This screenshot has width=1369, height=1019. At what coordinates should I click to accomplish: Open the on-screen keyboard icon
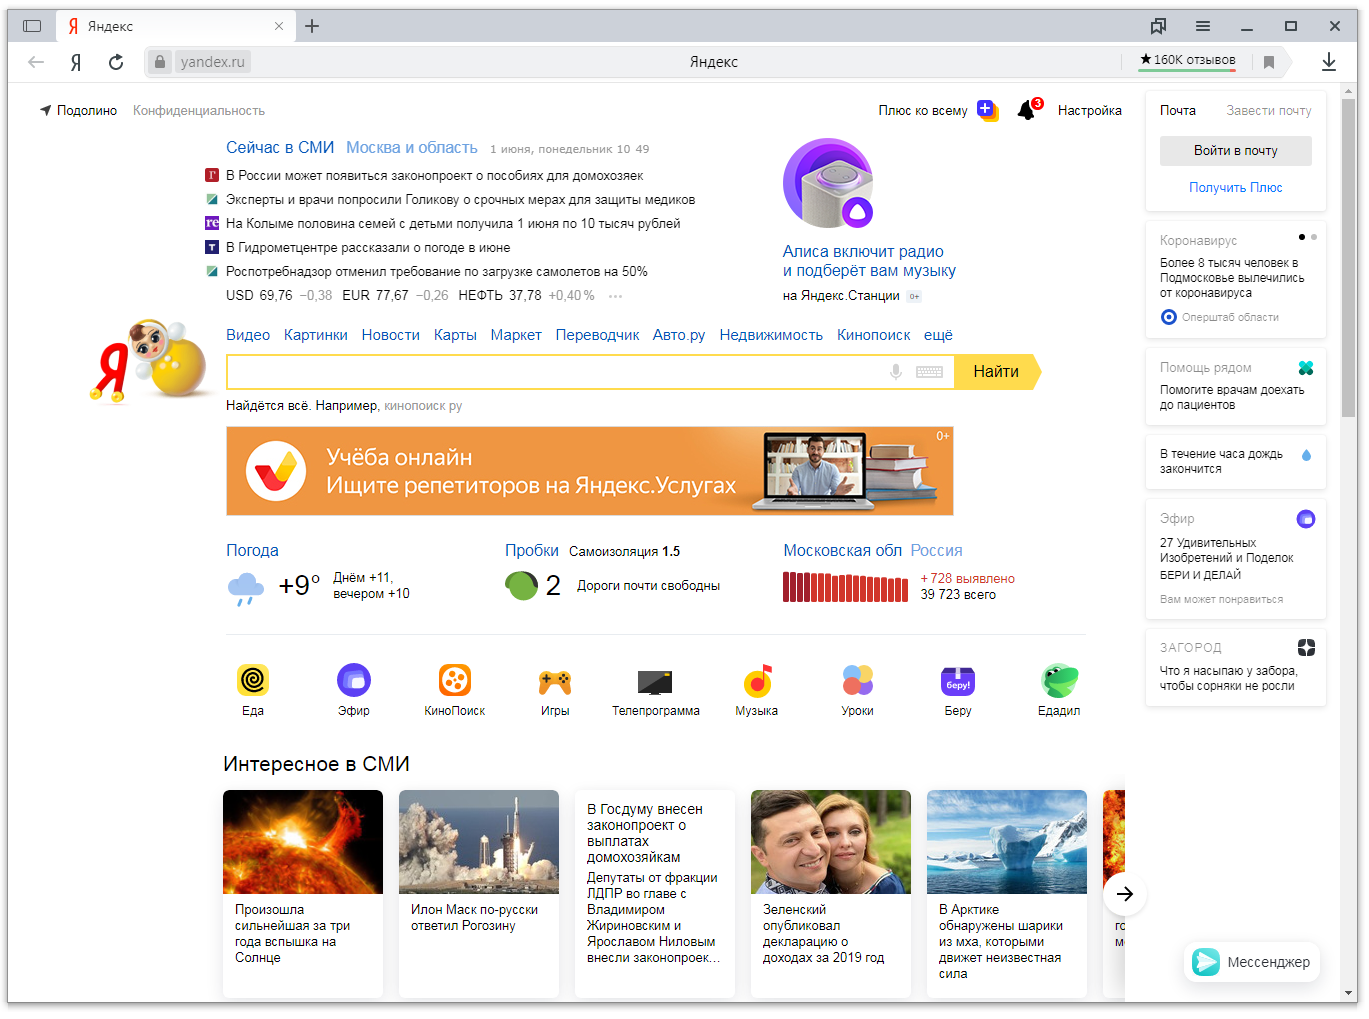929,372
